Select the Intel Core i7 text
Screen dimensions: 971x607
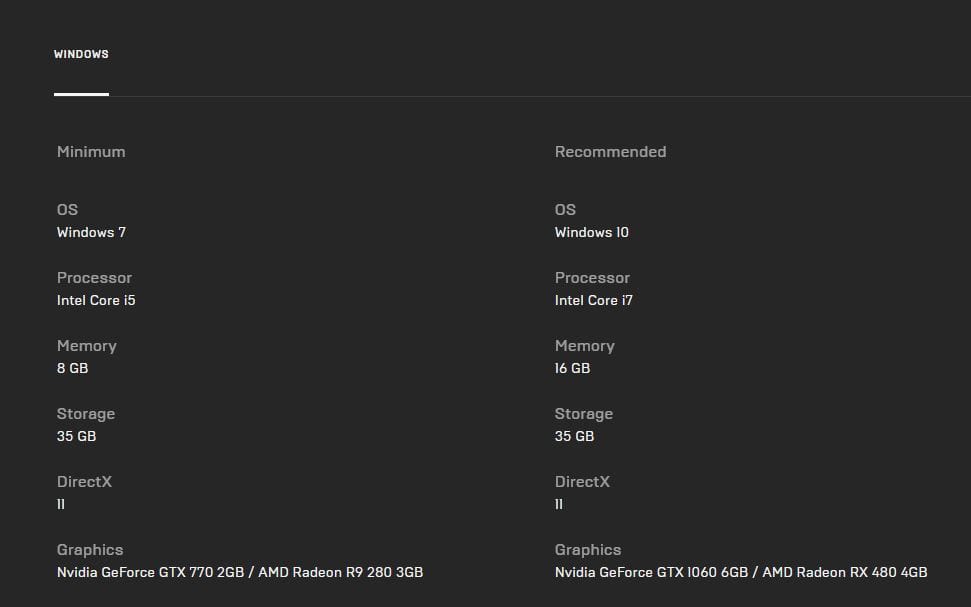(x=593, y=300)
